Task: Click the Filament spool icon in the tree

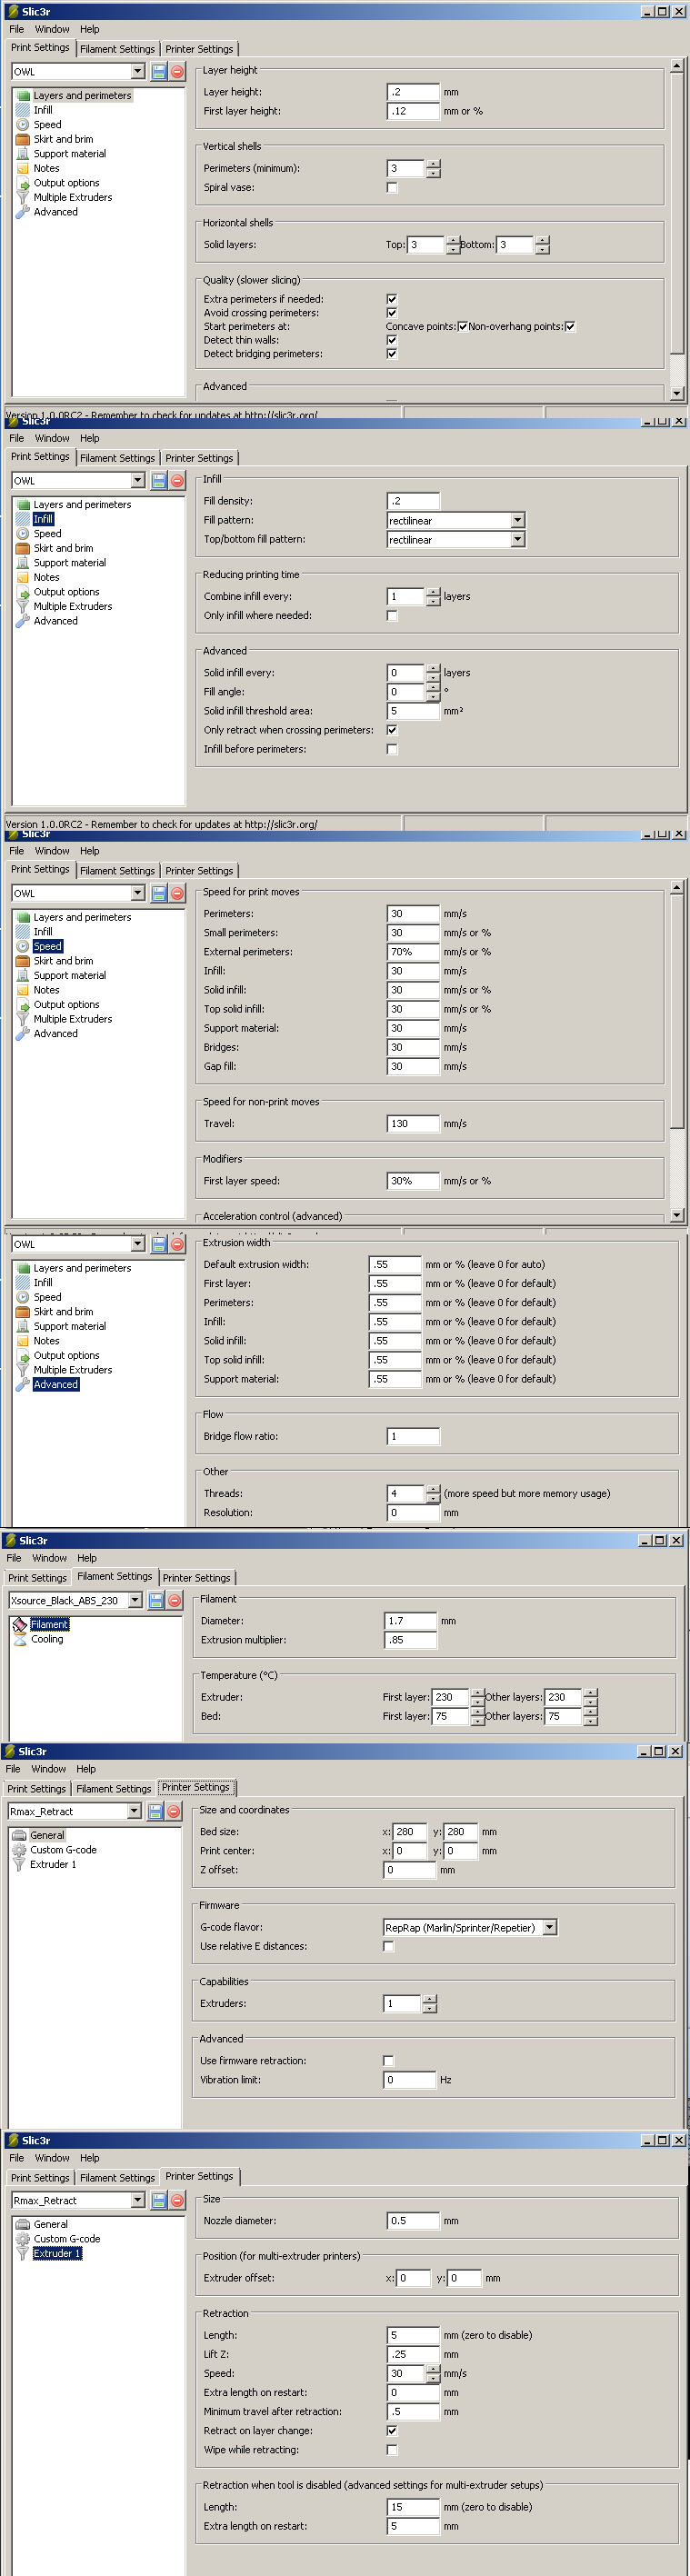Action: pyautogui.click(x=19, y=1625)
